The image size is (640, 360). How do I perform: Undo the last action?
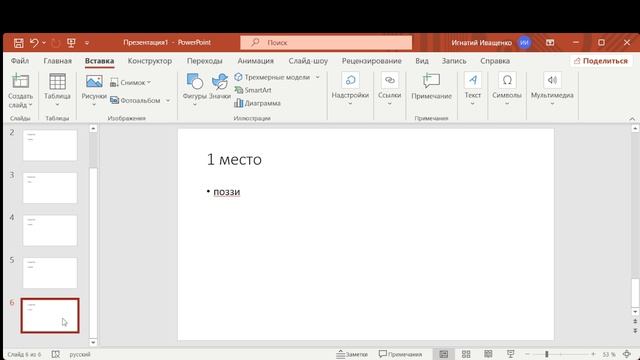click(34, 42)
